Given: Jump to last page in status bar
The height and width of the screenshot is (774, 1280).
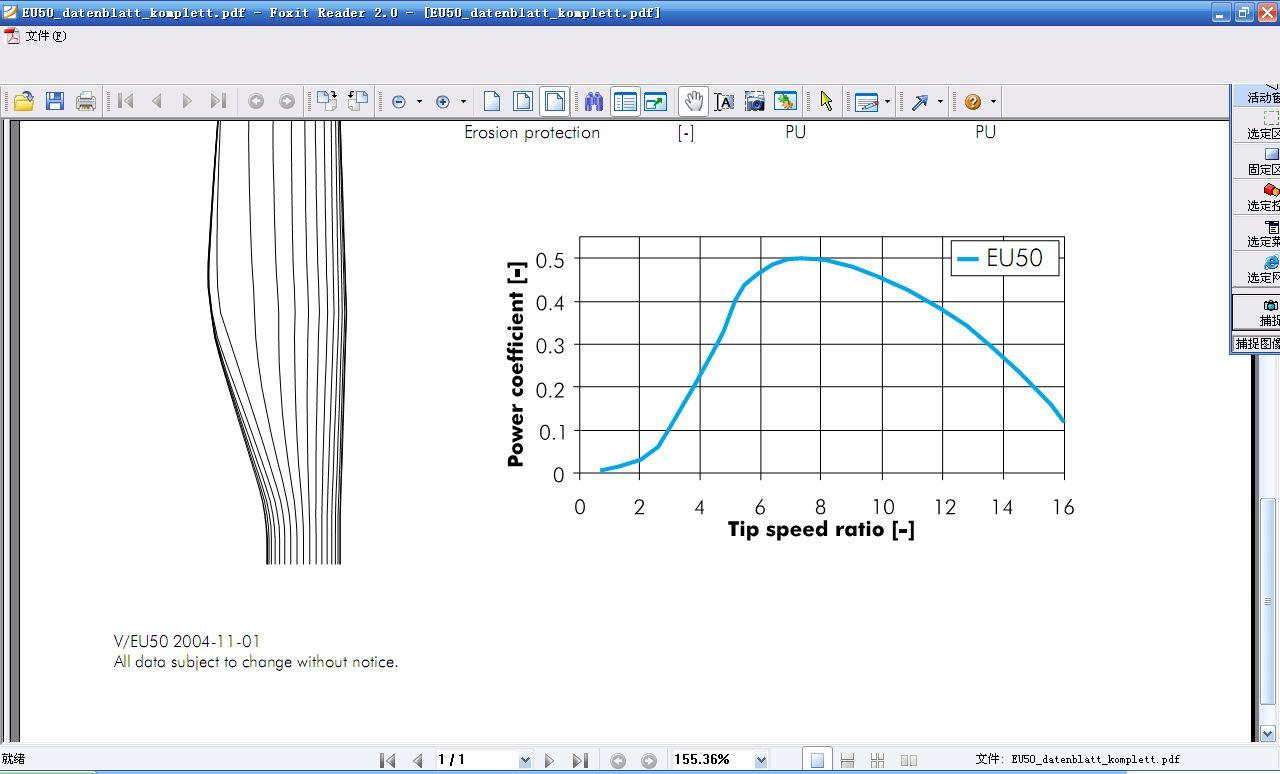Looking at the screenshot, I should [579, 760].
